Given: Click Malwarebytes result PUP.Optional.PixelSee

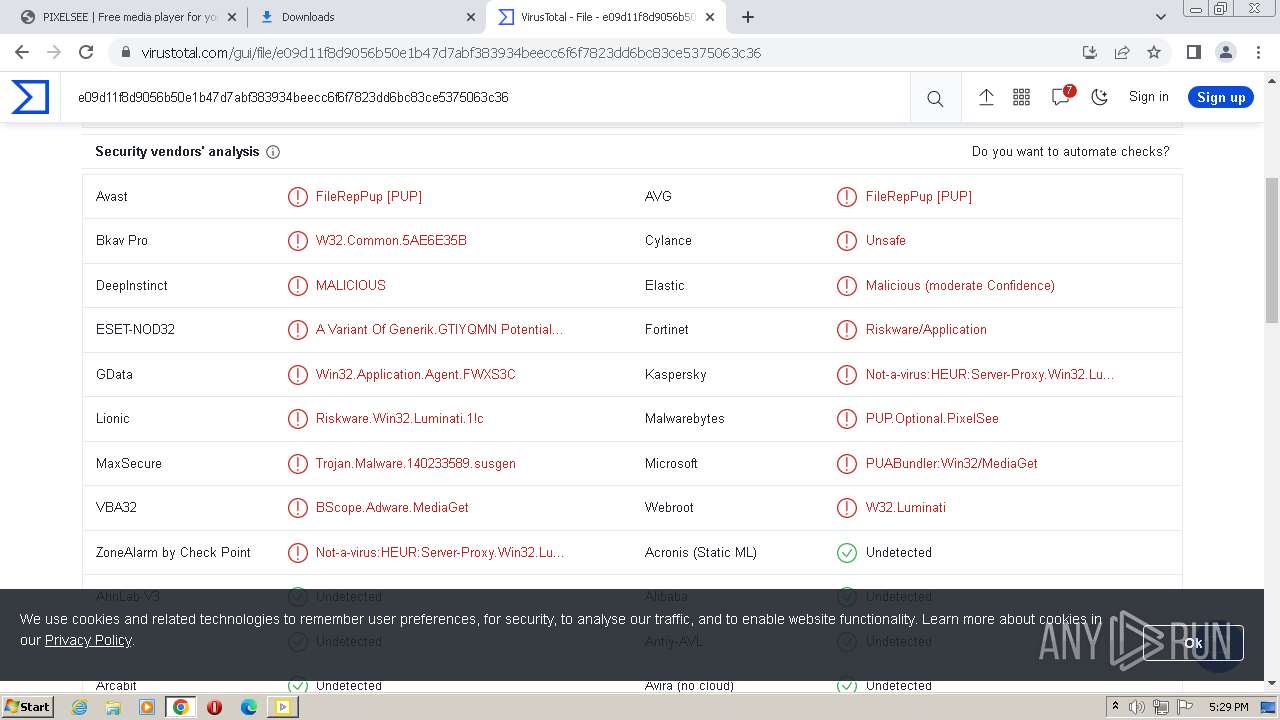Looking at the screenshot, I should point(932,419).
